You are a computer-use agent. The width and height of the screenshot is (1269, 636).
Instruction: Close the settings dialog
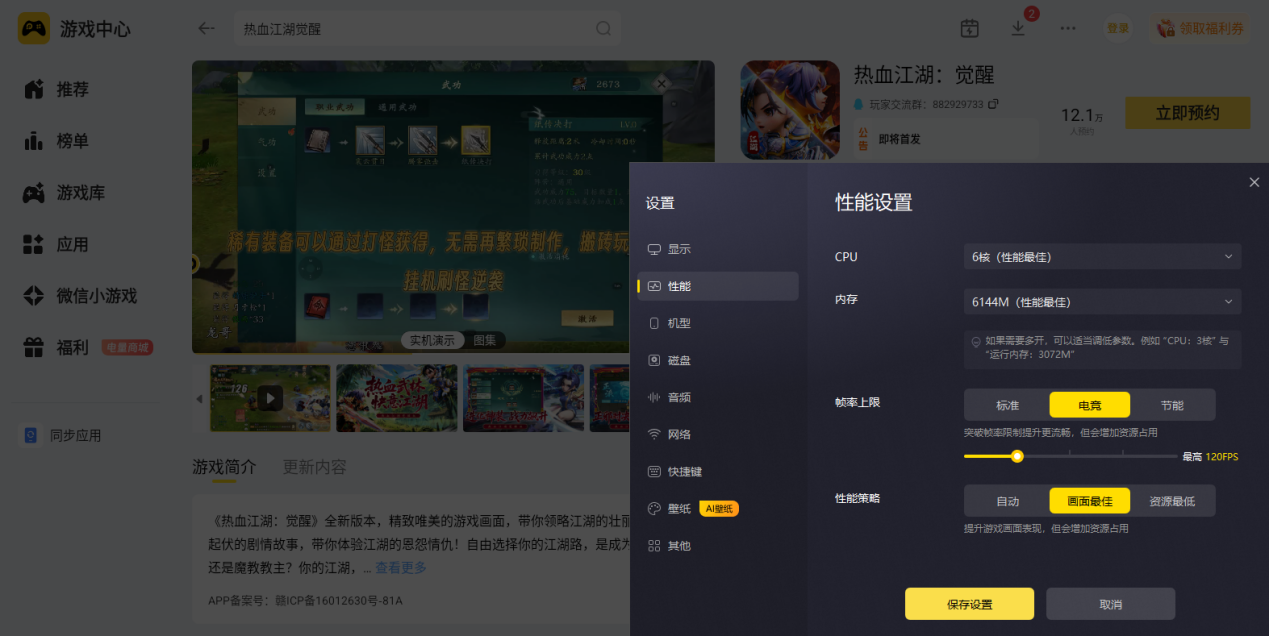[1254, 182]
